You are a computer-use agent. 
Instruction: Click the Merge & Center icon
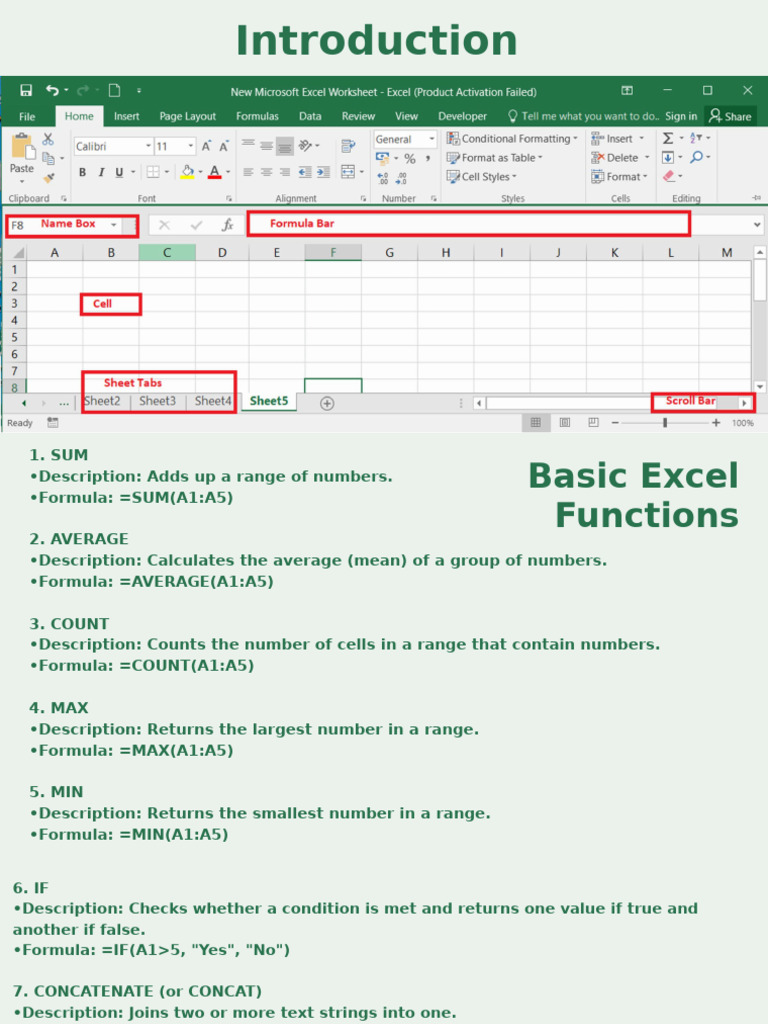point(348,172)
